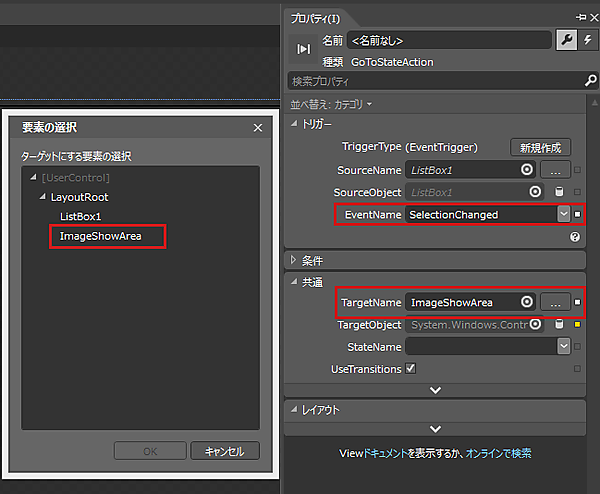The height and width of the screenshot is (494, 600).
Task: Cancel the element selection dialog
Action: click(x=225, y=451)
